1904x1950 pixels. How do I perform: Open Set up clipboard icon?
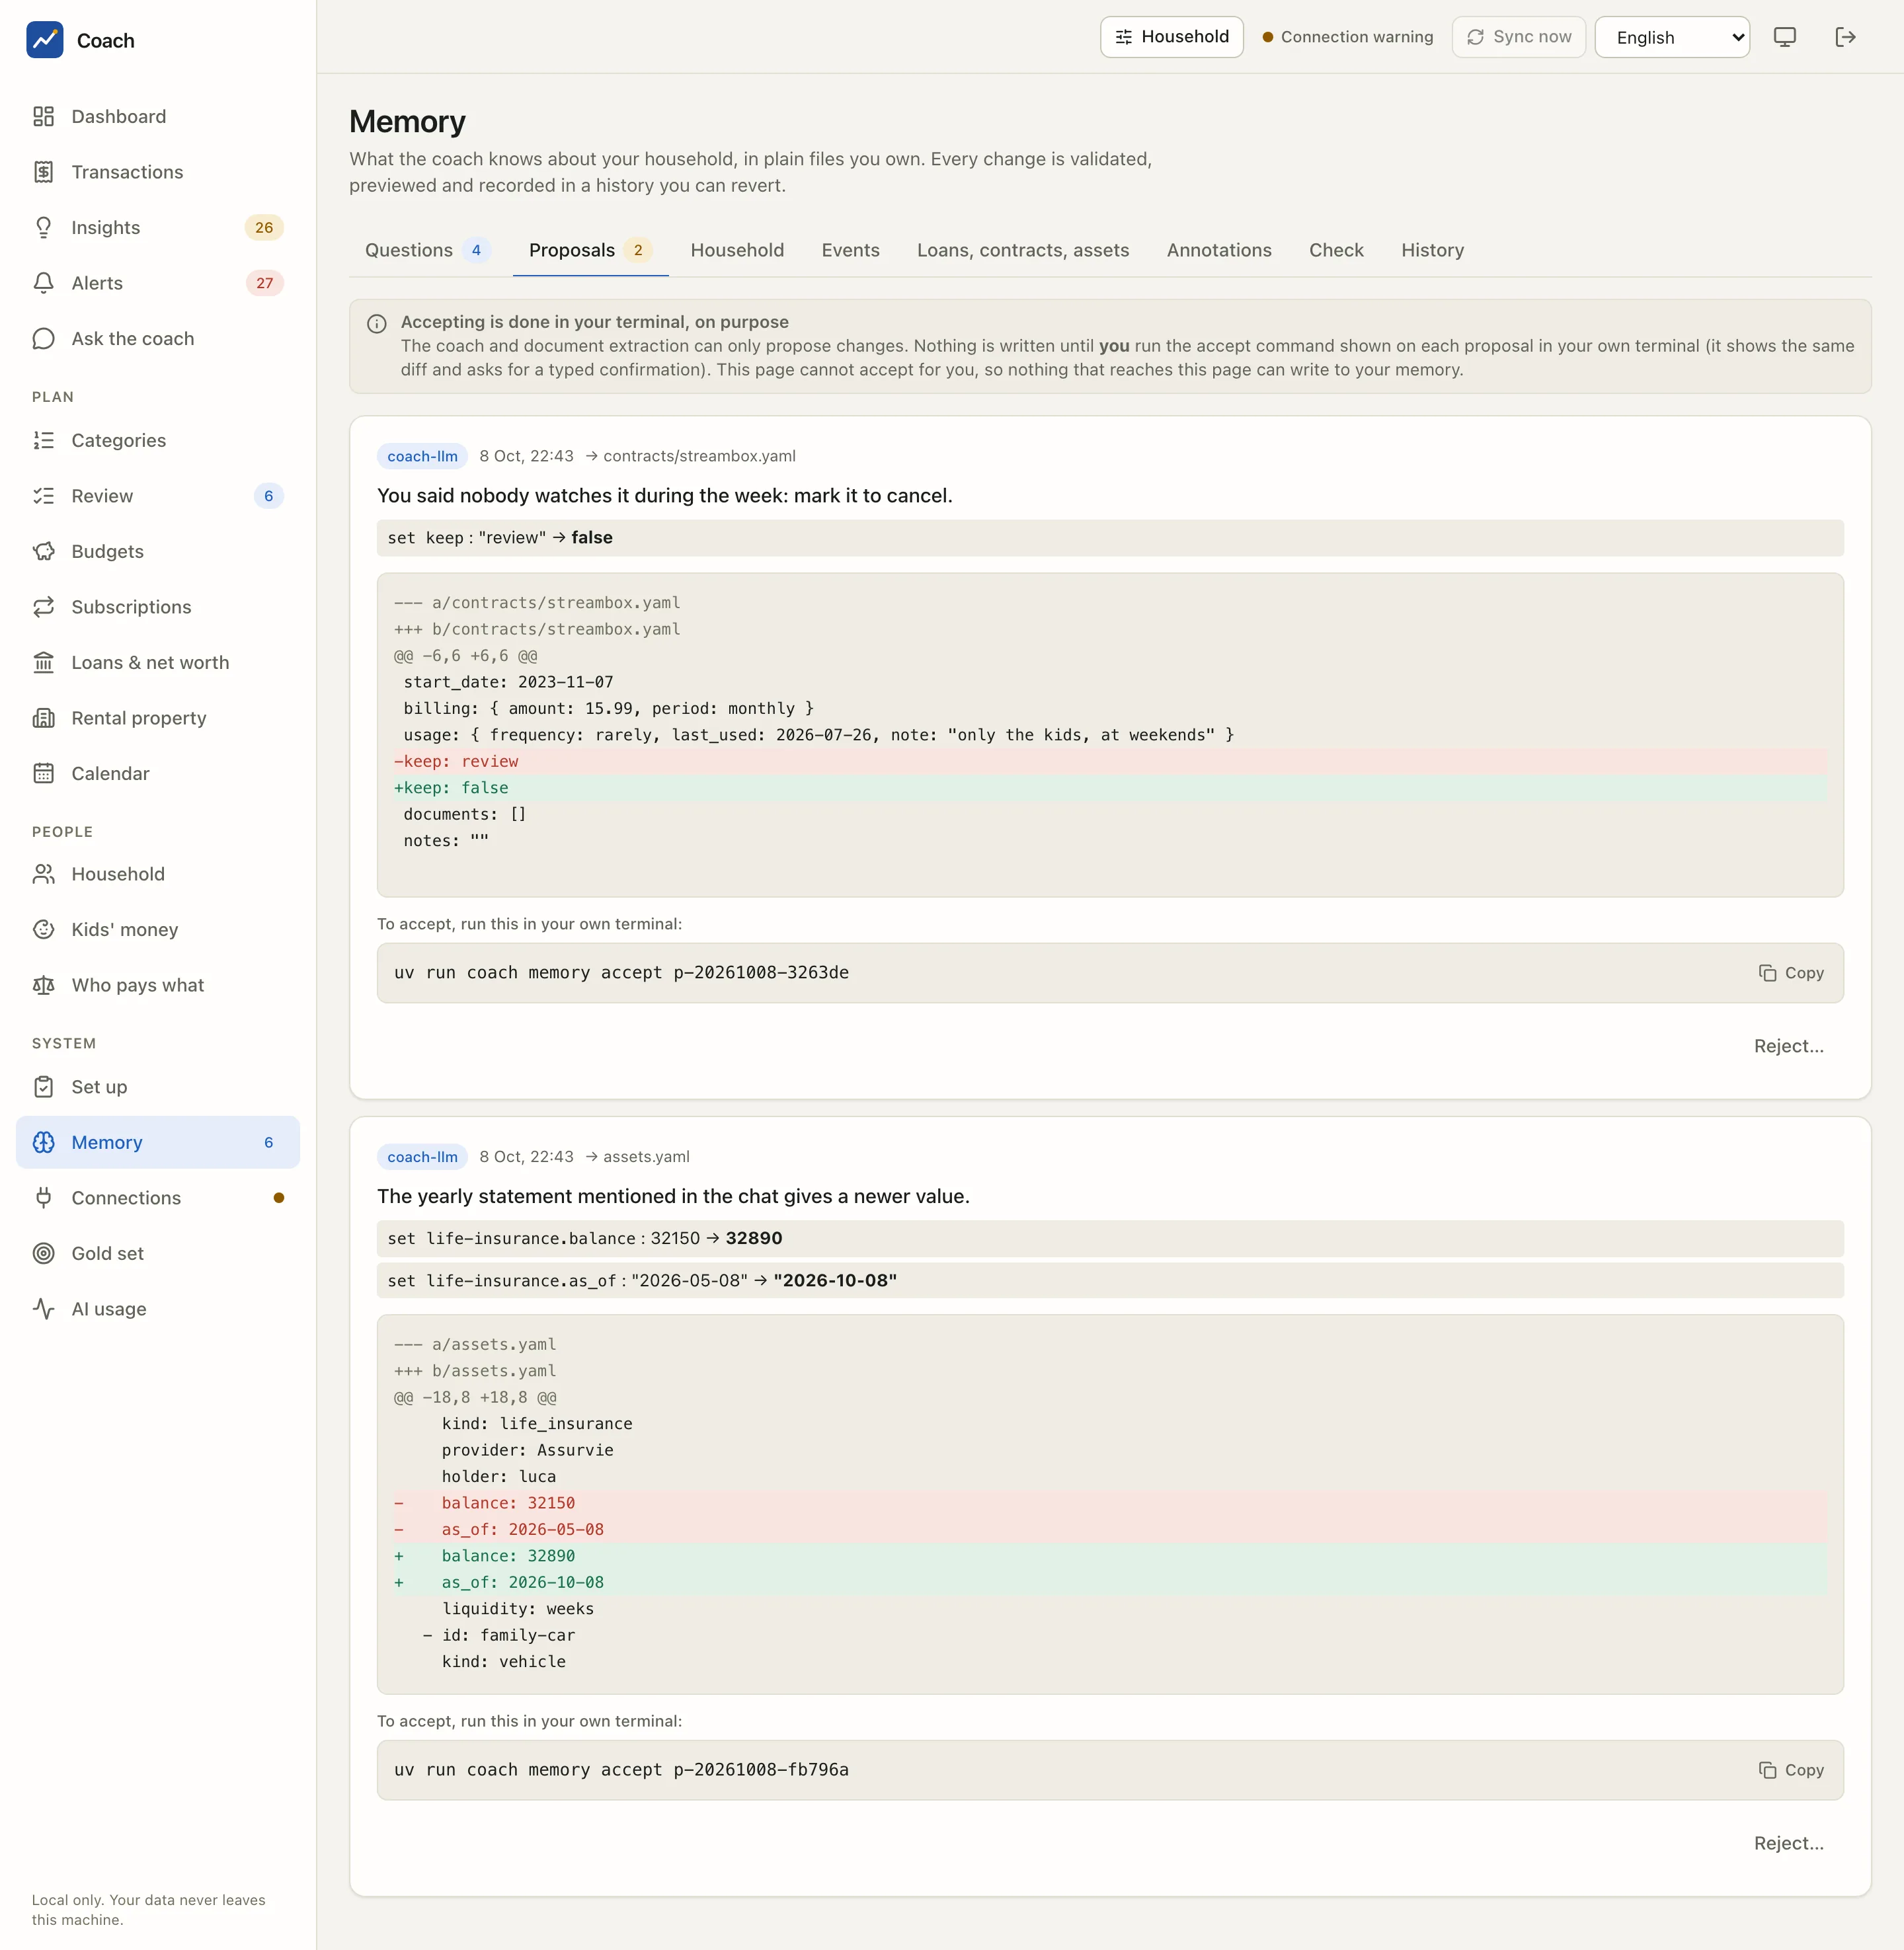[x=43, y=1087]
